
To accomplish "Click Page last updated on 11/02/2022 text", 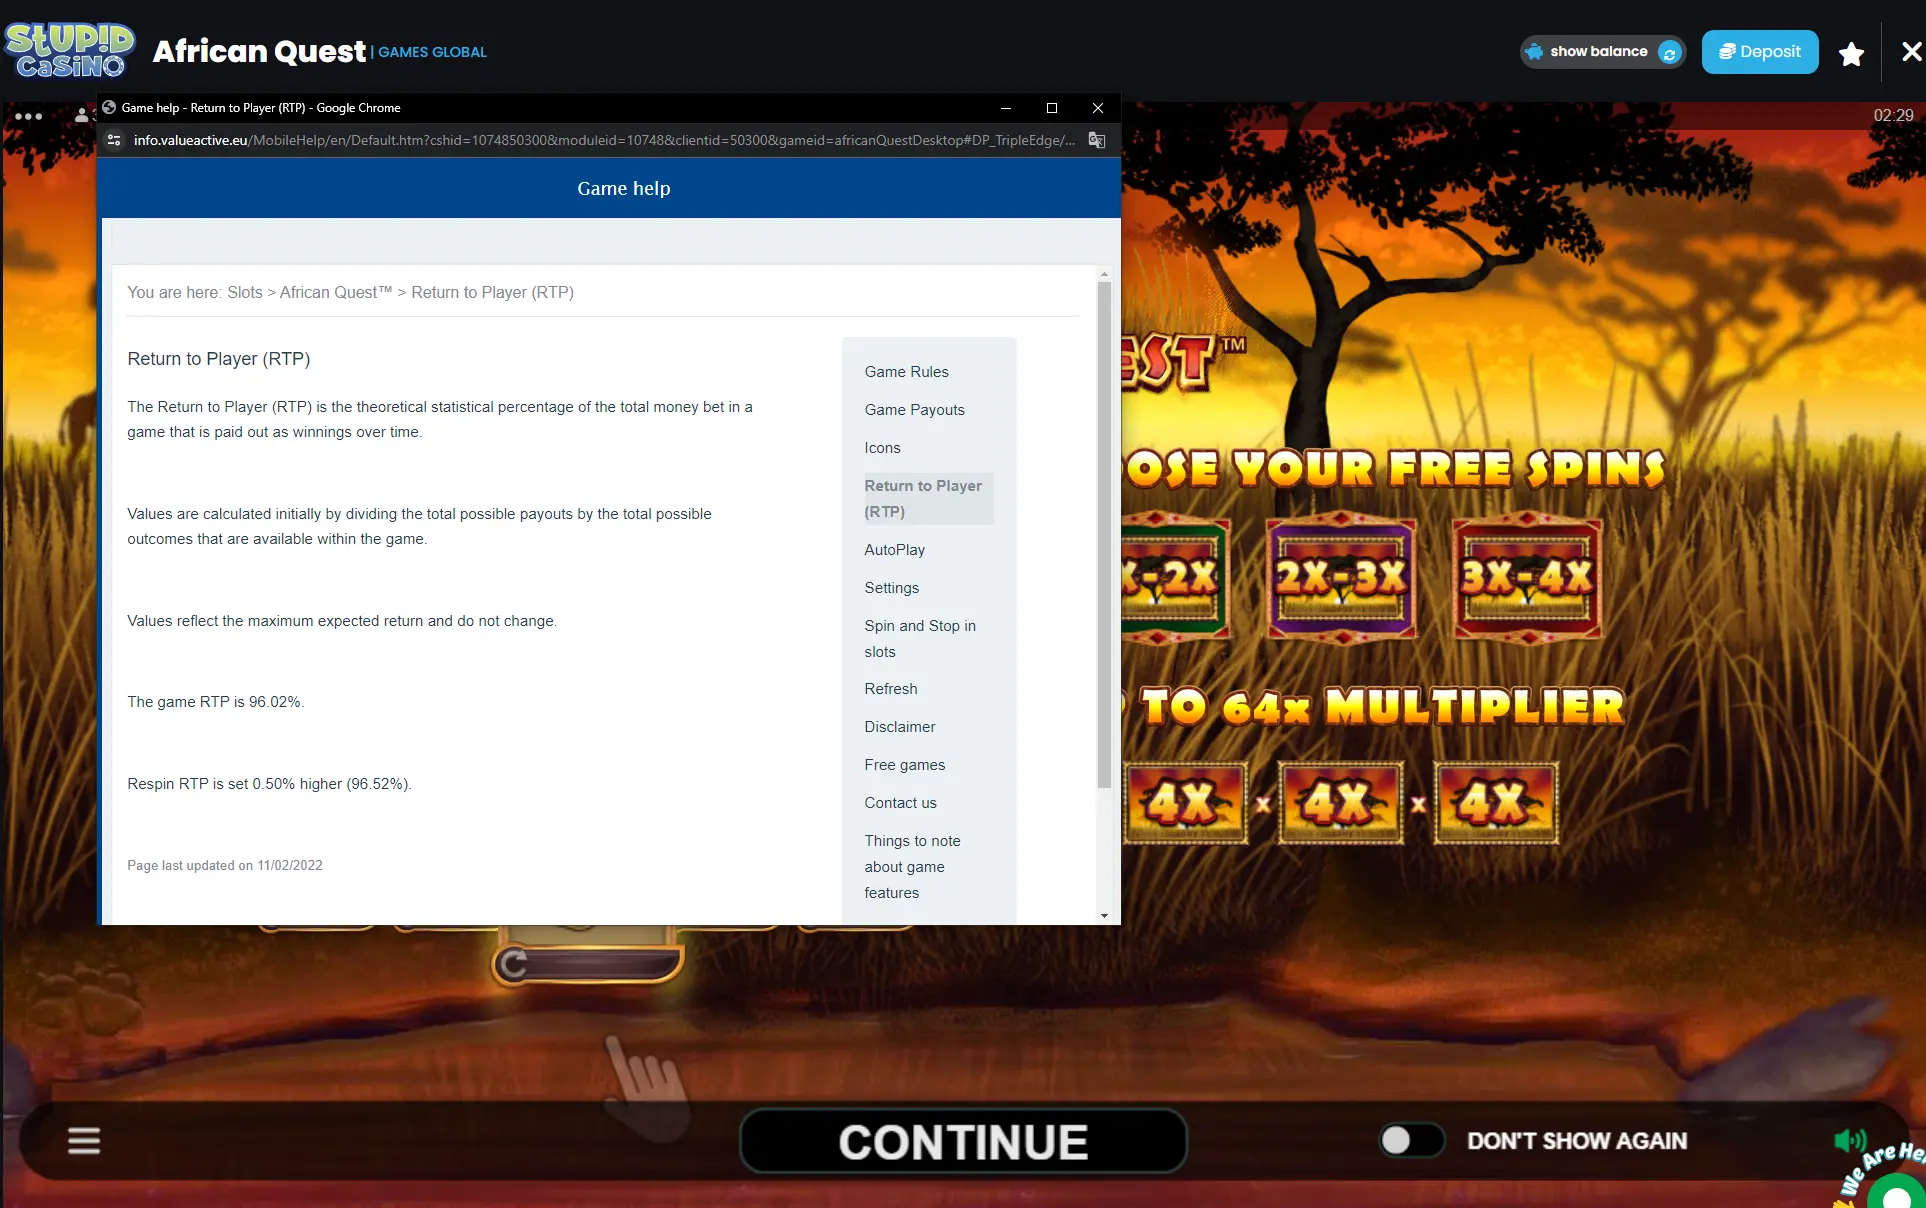I will [x=225, y=866].
